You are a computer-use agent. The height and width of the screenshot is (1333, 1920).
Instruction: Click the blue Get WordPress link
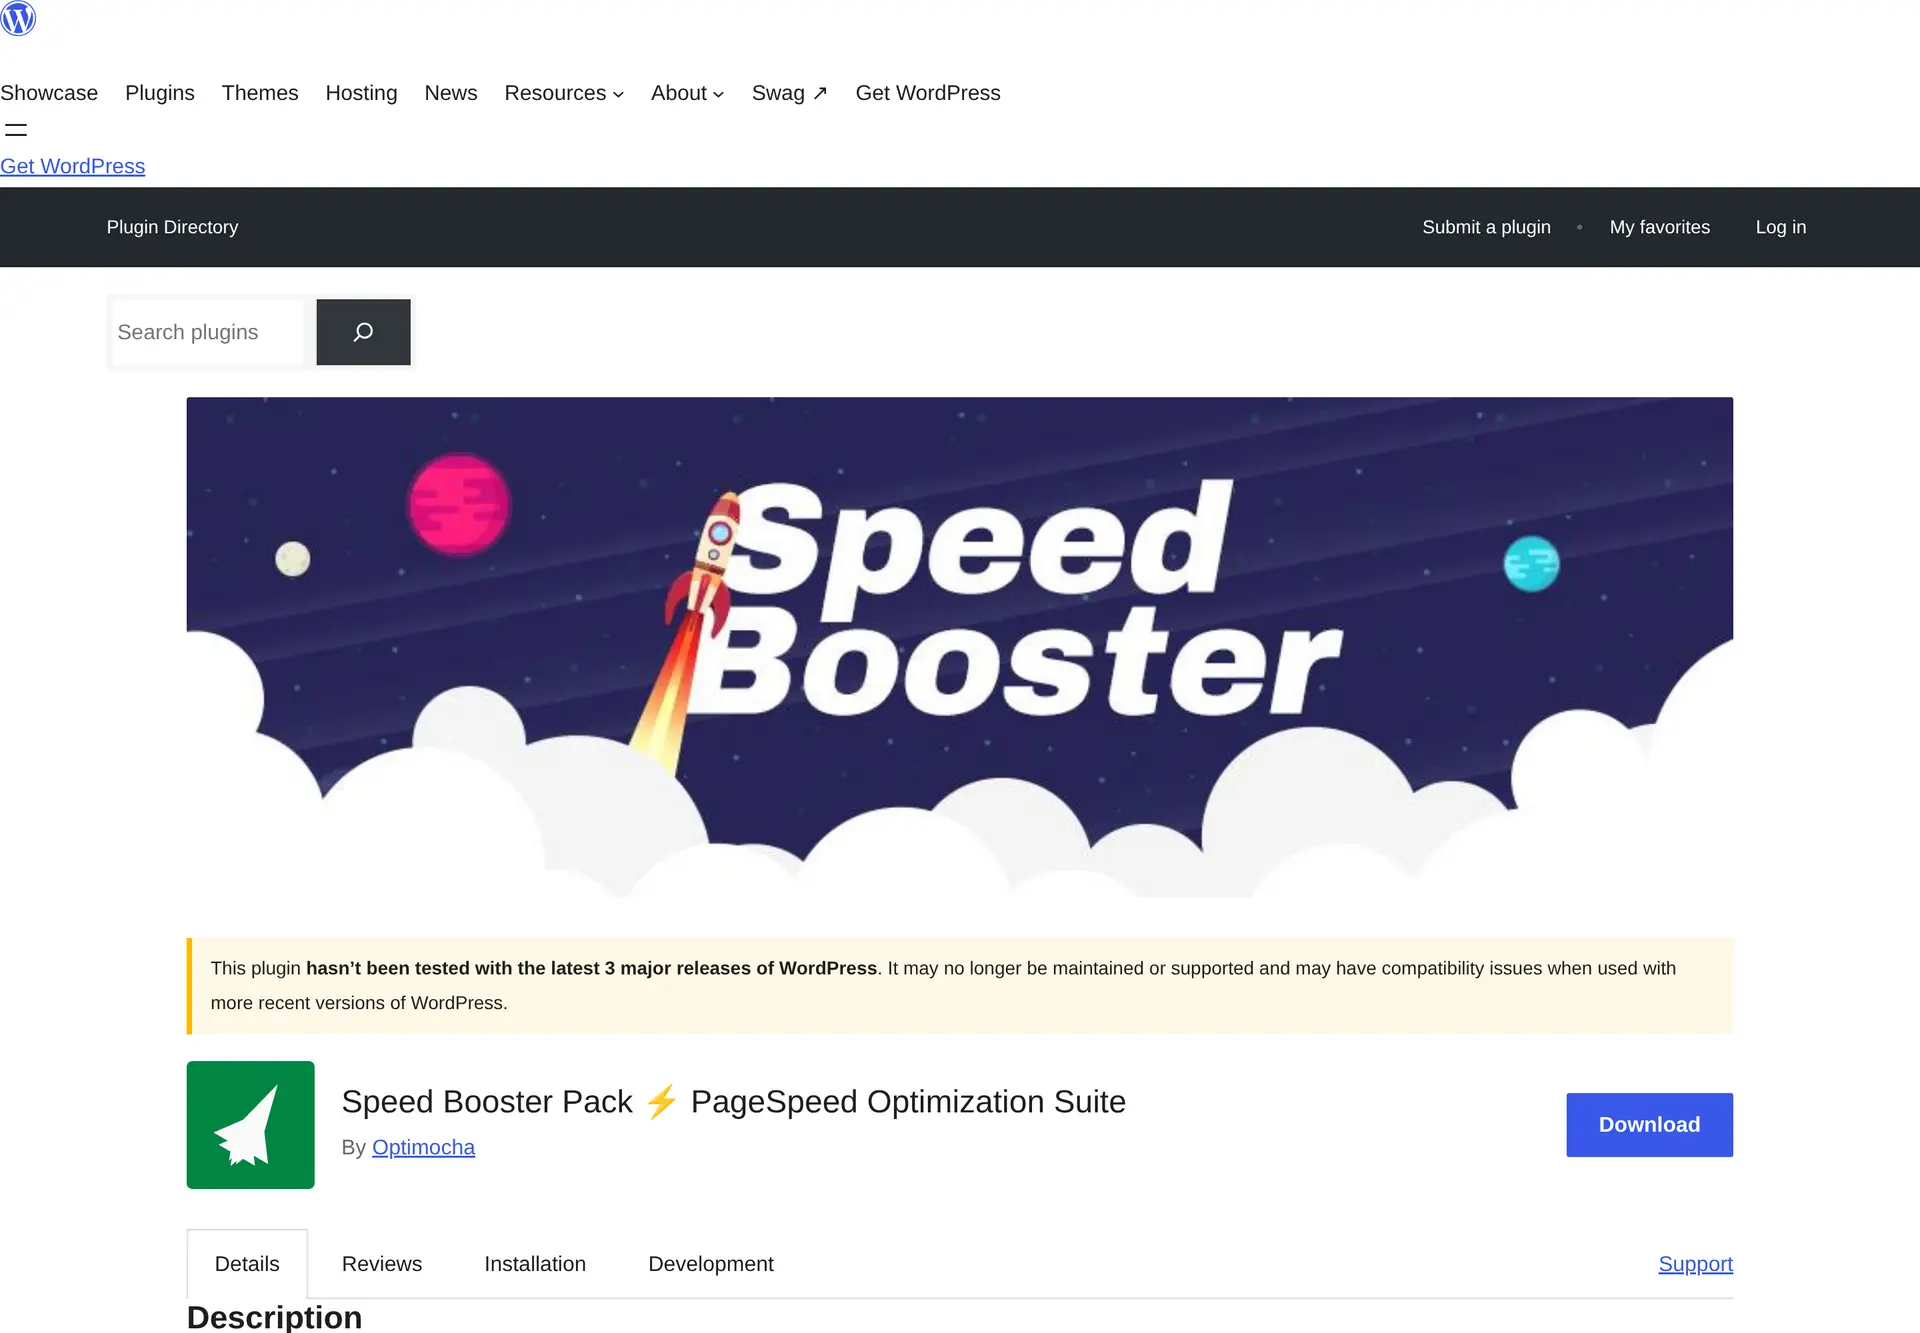point(72,166)
